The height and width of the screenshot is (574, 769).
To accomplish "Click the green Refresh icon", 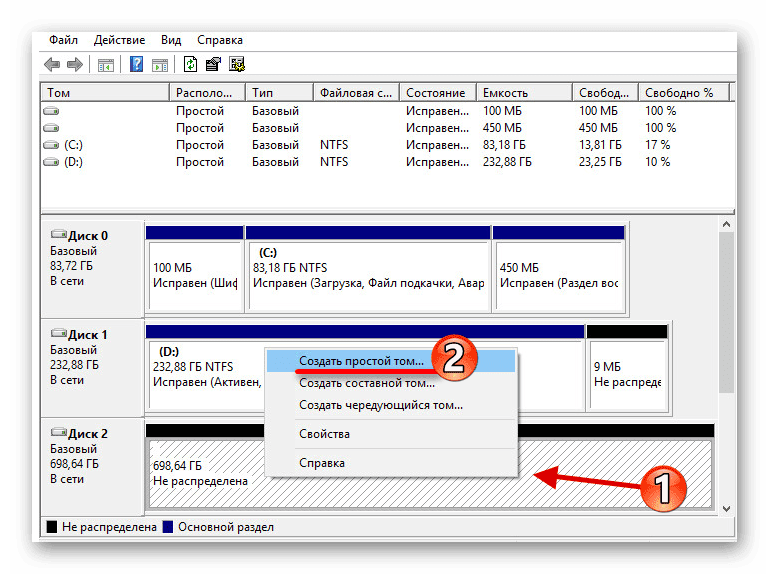I will coord(190,64).
